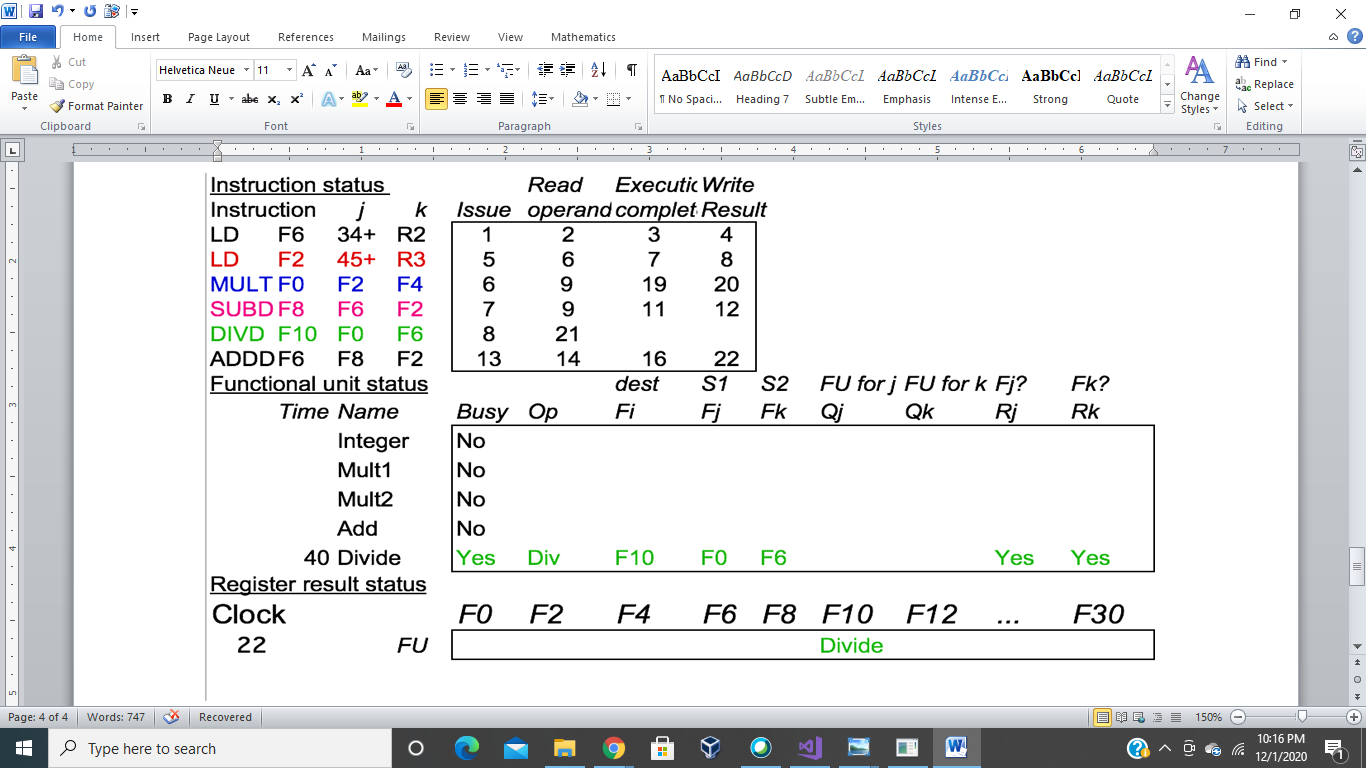Toggle Bold formatting
Image resolution: width=1366 pixels, height=768 pixels.
[167, 99]
